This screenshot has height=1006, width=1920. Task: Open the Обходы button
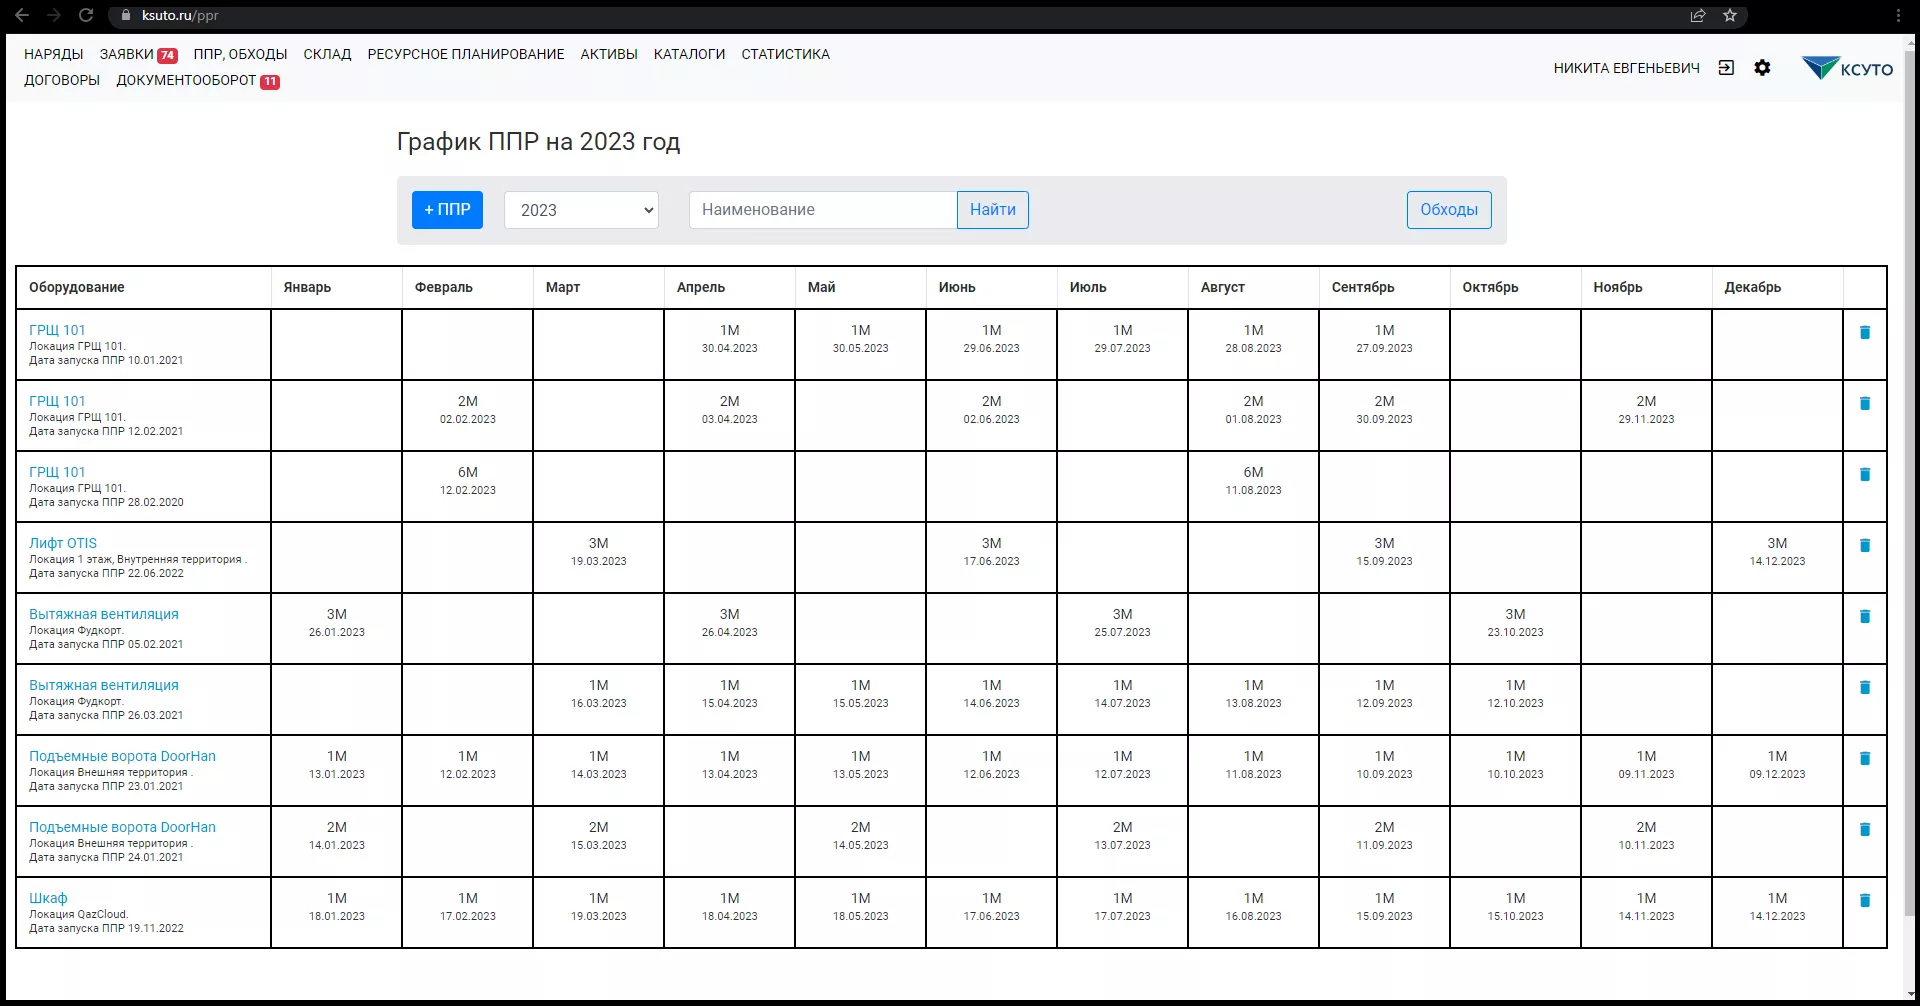pyautogui.click(x=1448, y=210)
